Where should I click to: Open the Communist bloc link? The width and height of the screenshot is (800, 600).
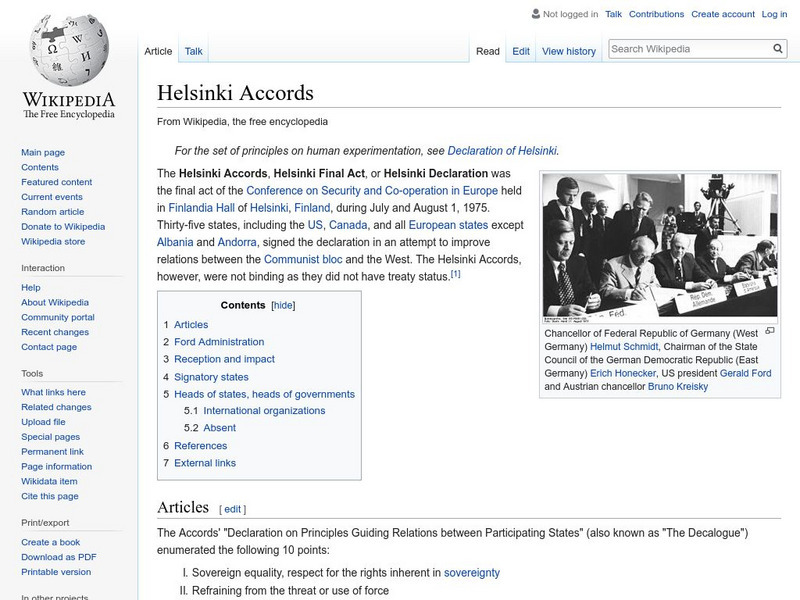coord(303,260)
